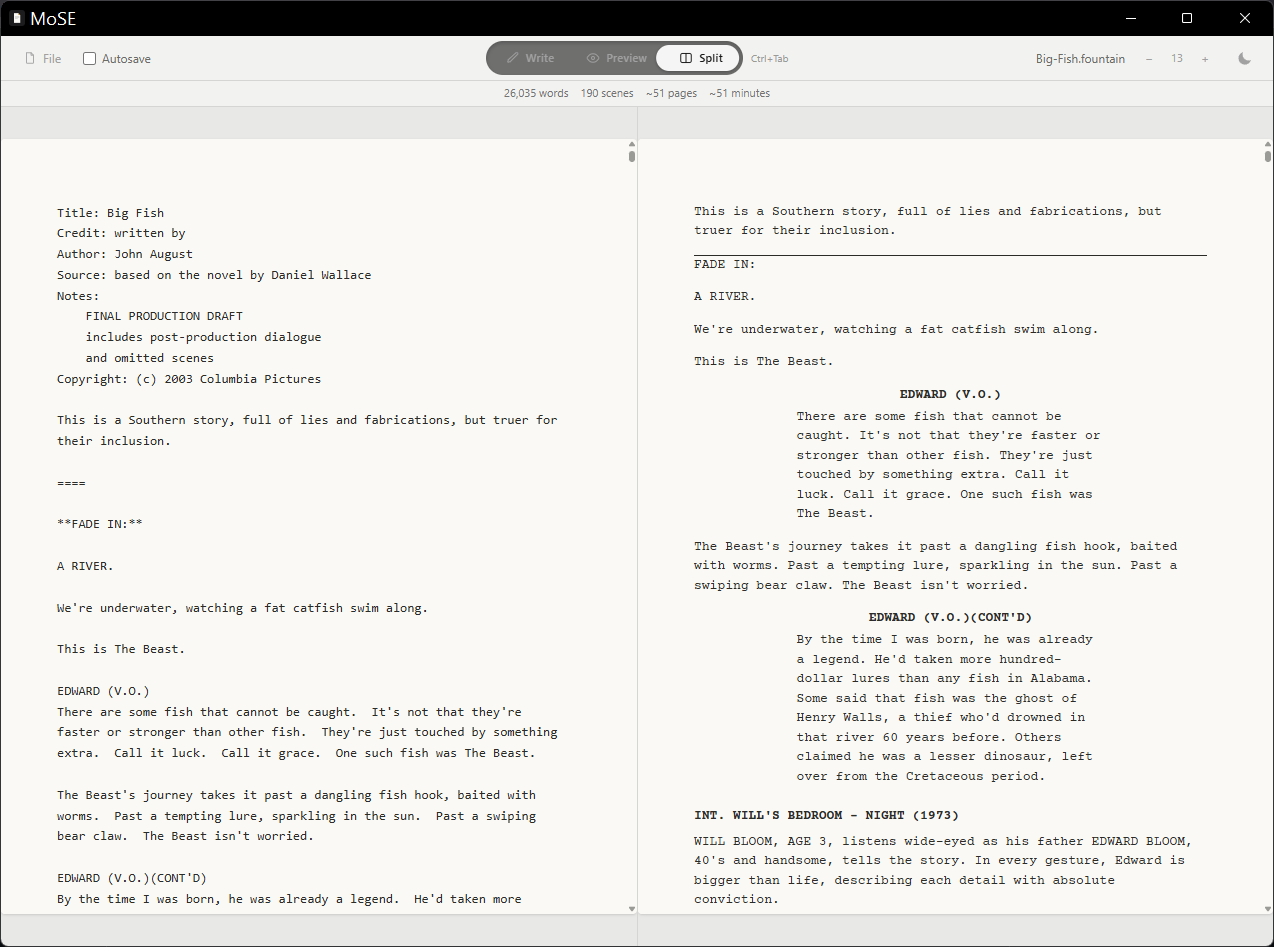
Task: Click the 'Title: Big Fish' line in editor
Action: click(110, 213)
